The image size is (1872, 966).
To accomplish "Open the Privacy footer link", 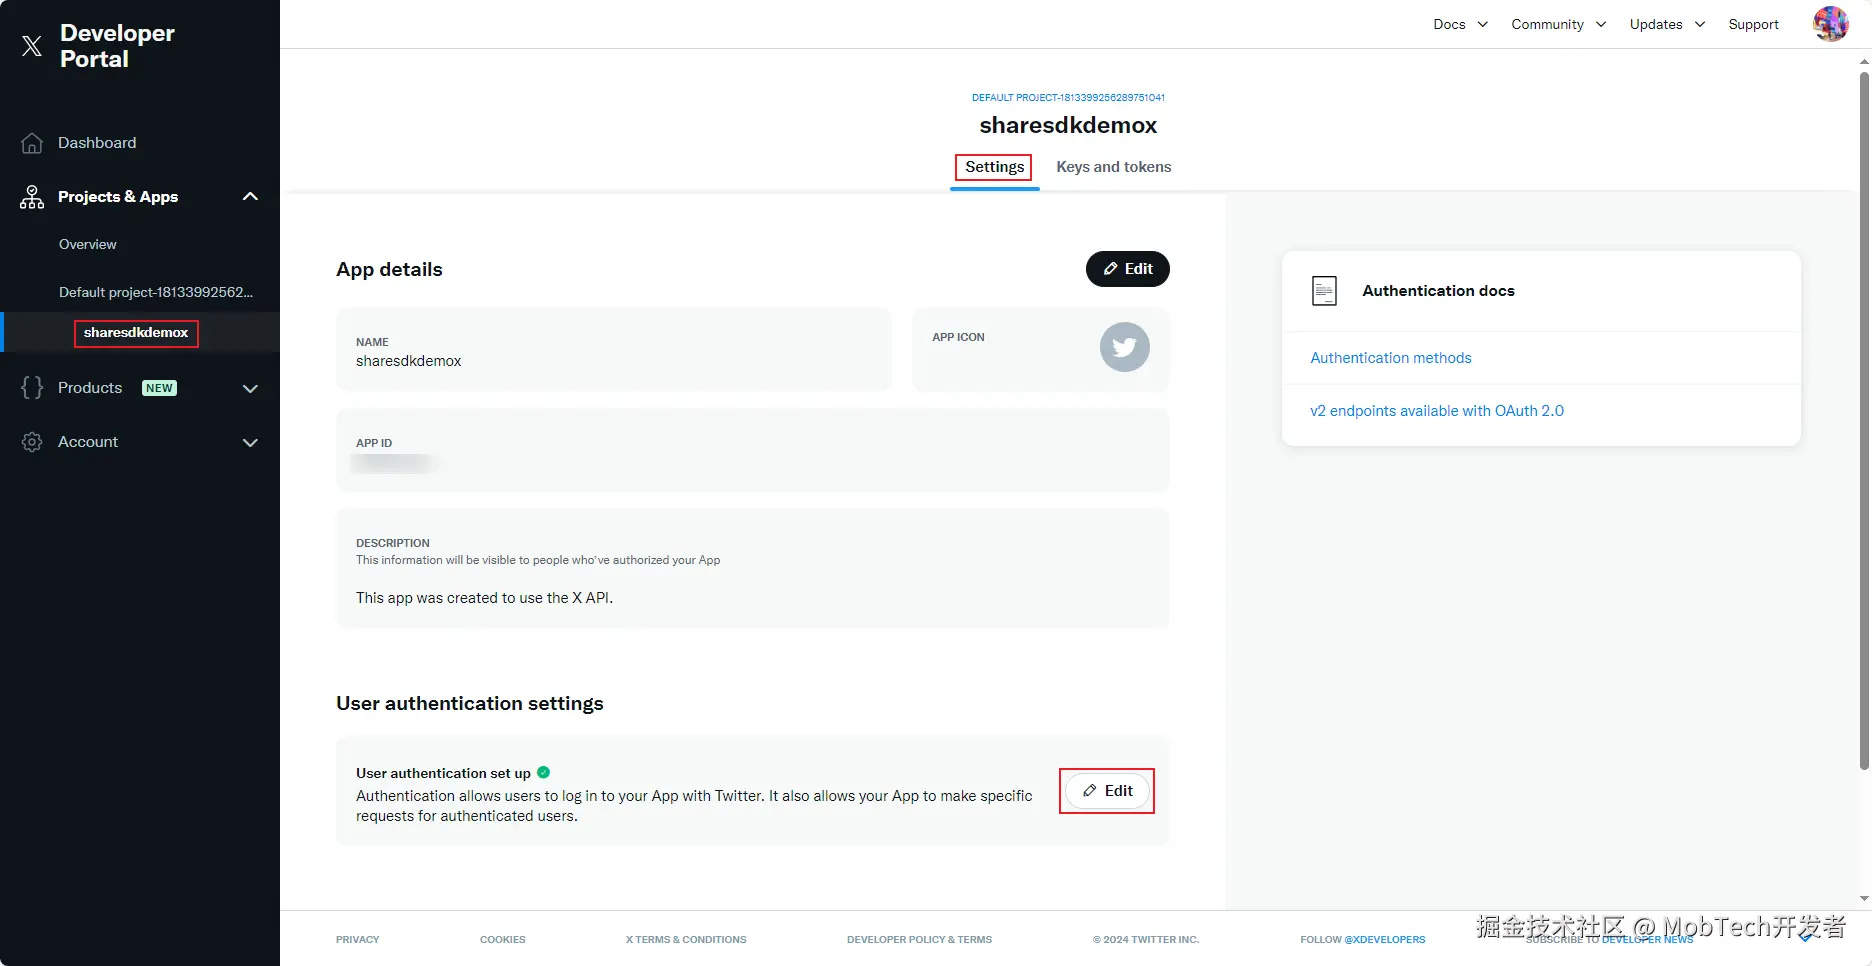I will pyautogui.click(x=358, y=940).
